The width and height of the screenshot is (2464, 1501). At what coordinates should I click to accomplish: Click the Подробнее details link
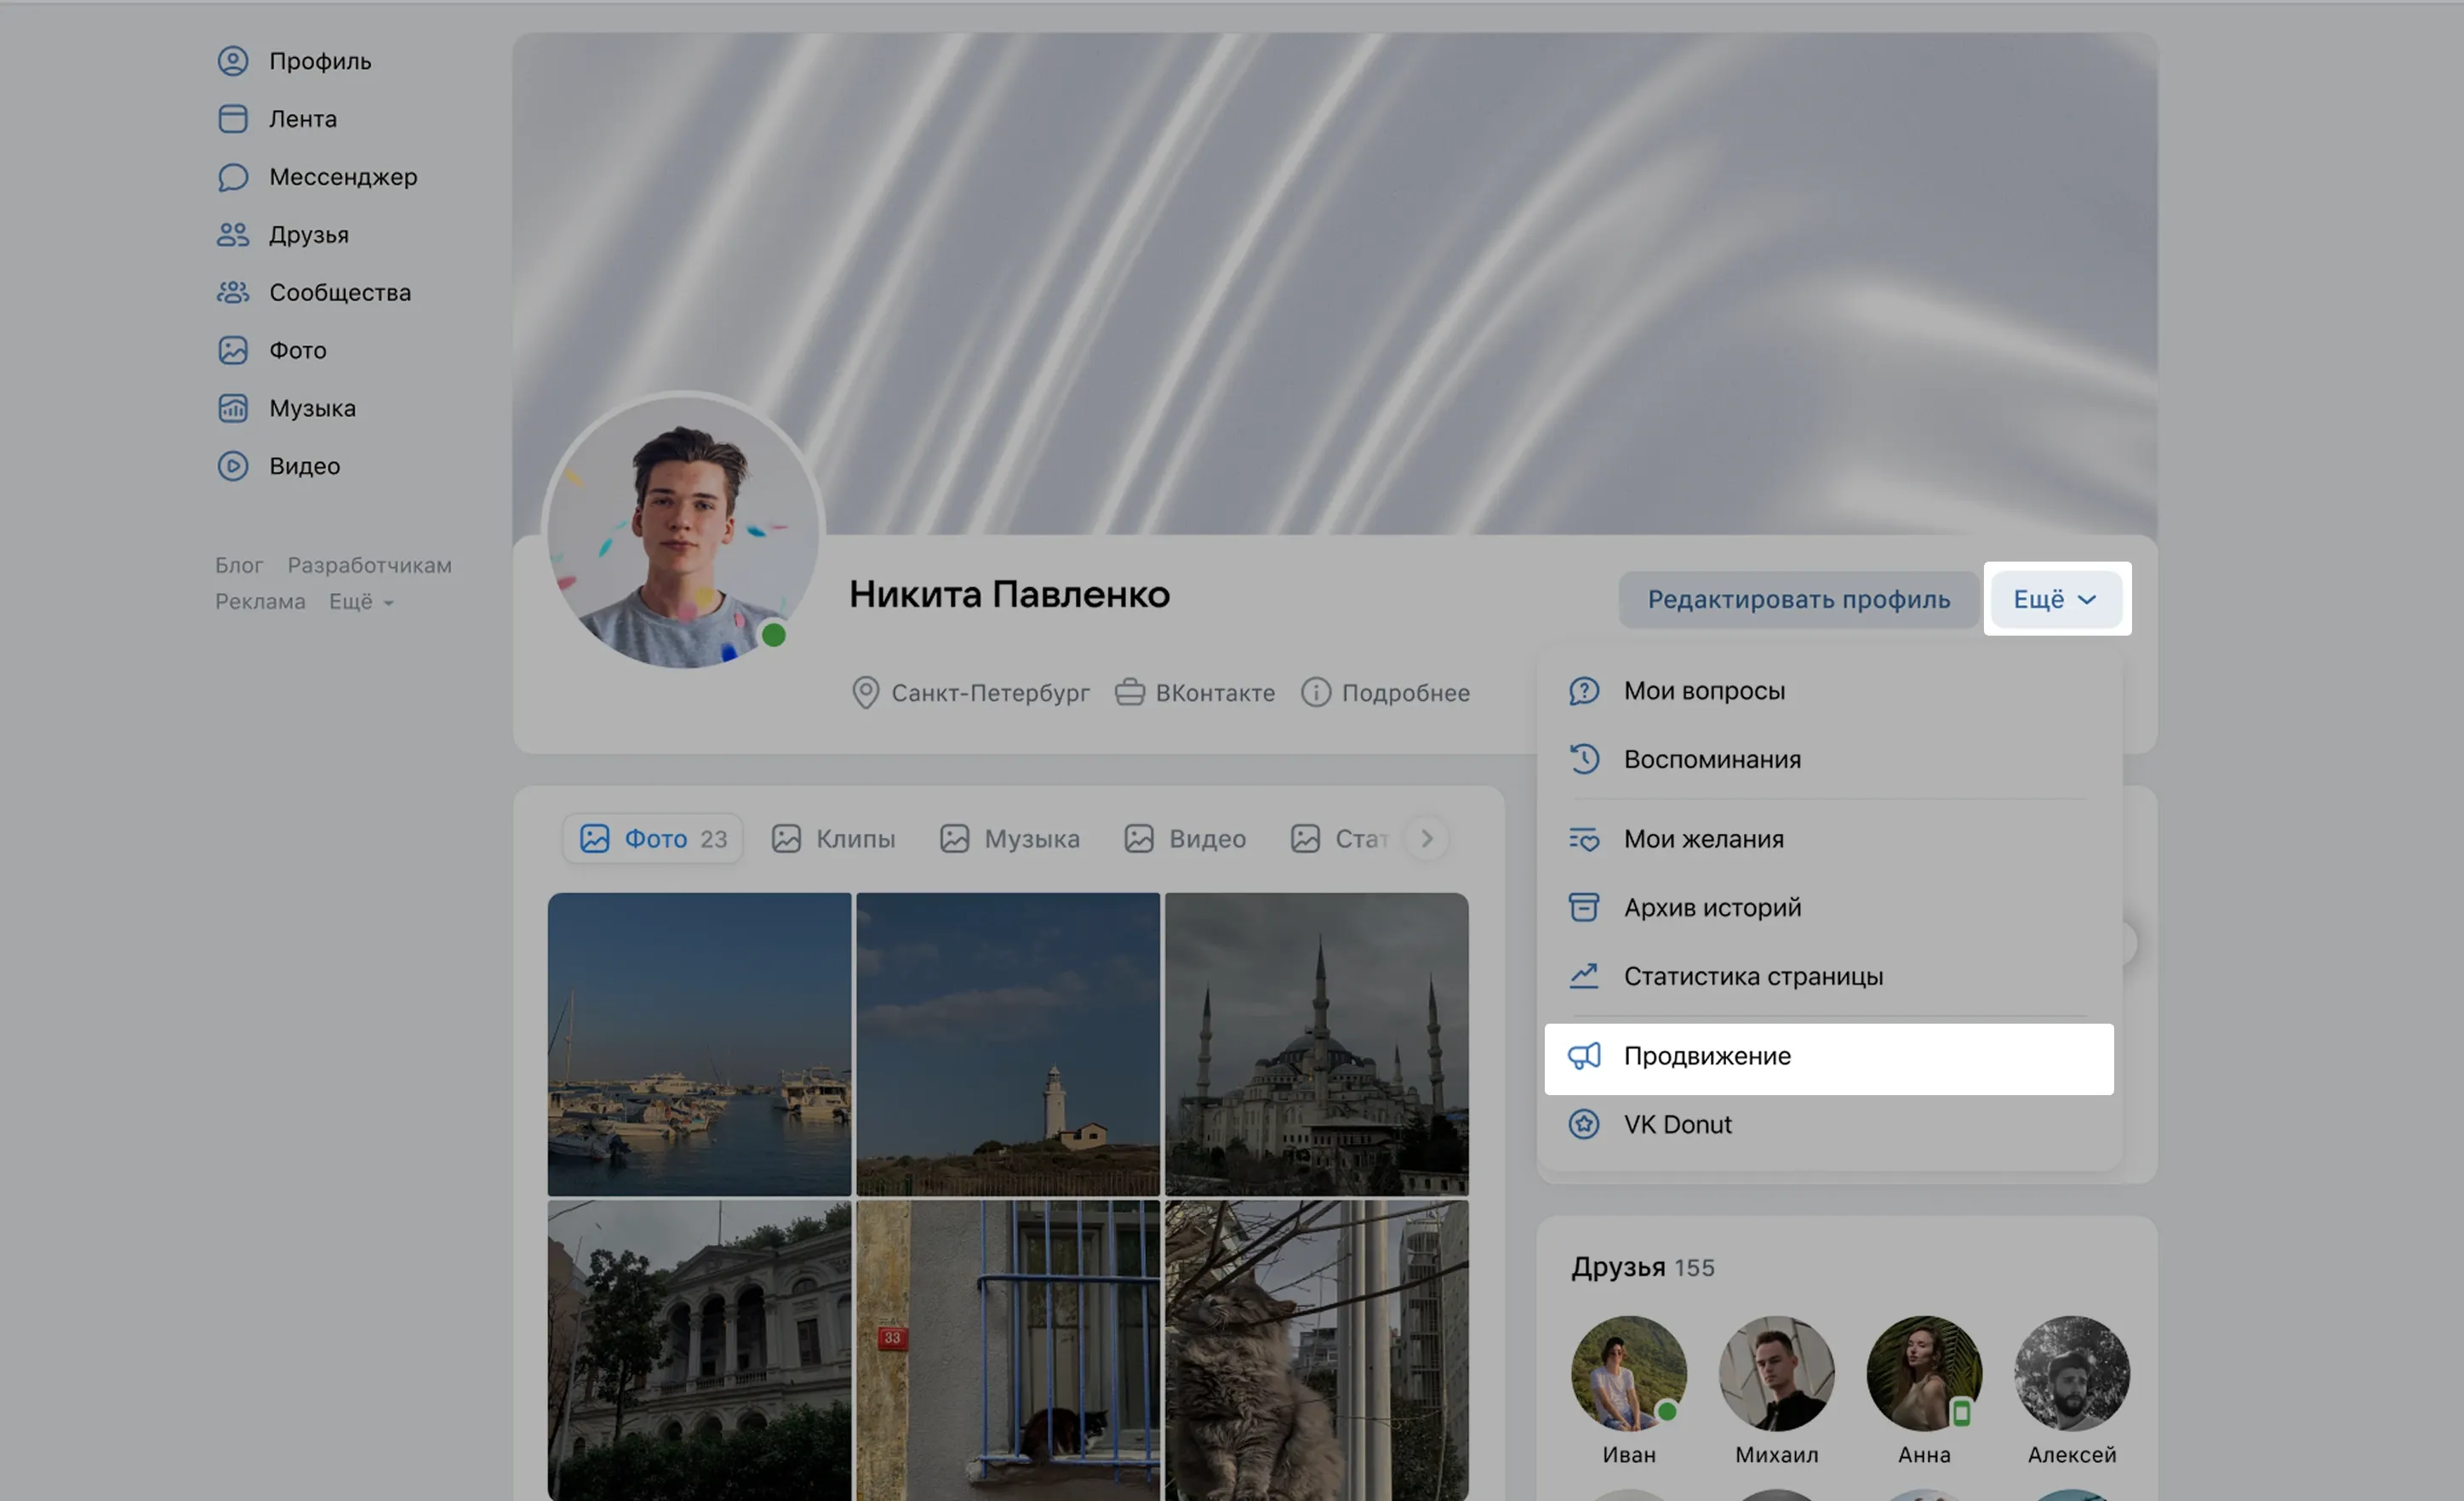point(1386,693)
